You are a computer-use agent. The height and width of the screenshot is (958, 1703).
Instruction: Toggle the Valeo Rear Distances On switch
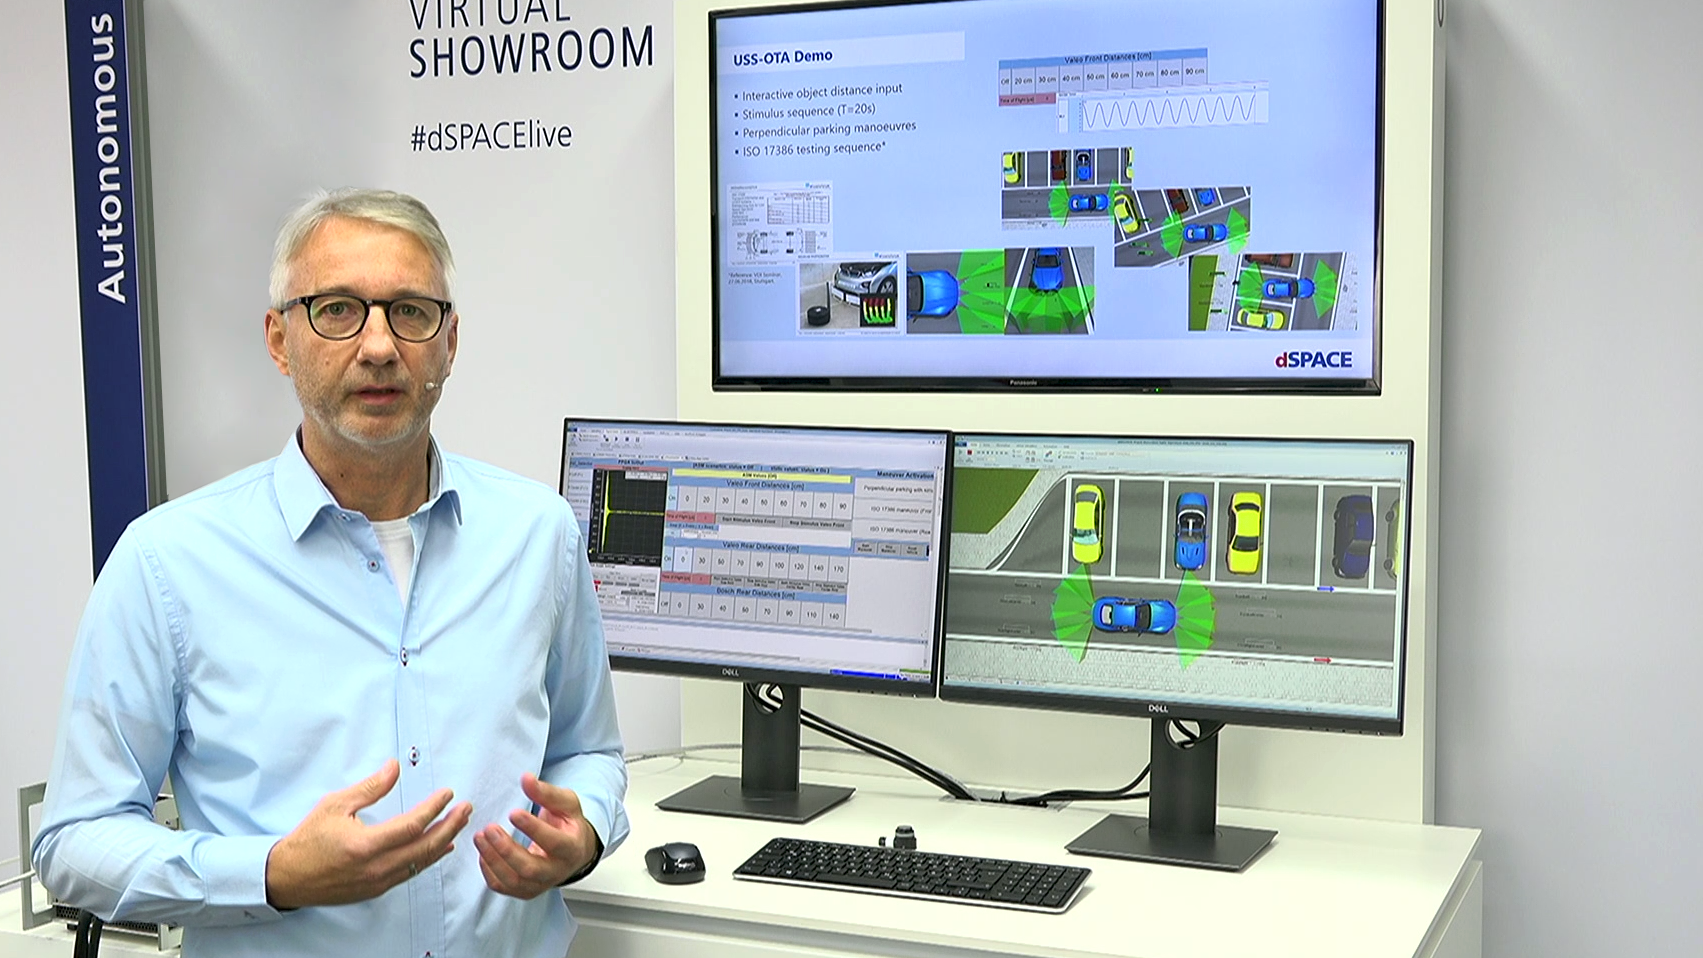[668, 559]
